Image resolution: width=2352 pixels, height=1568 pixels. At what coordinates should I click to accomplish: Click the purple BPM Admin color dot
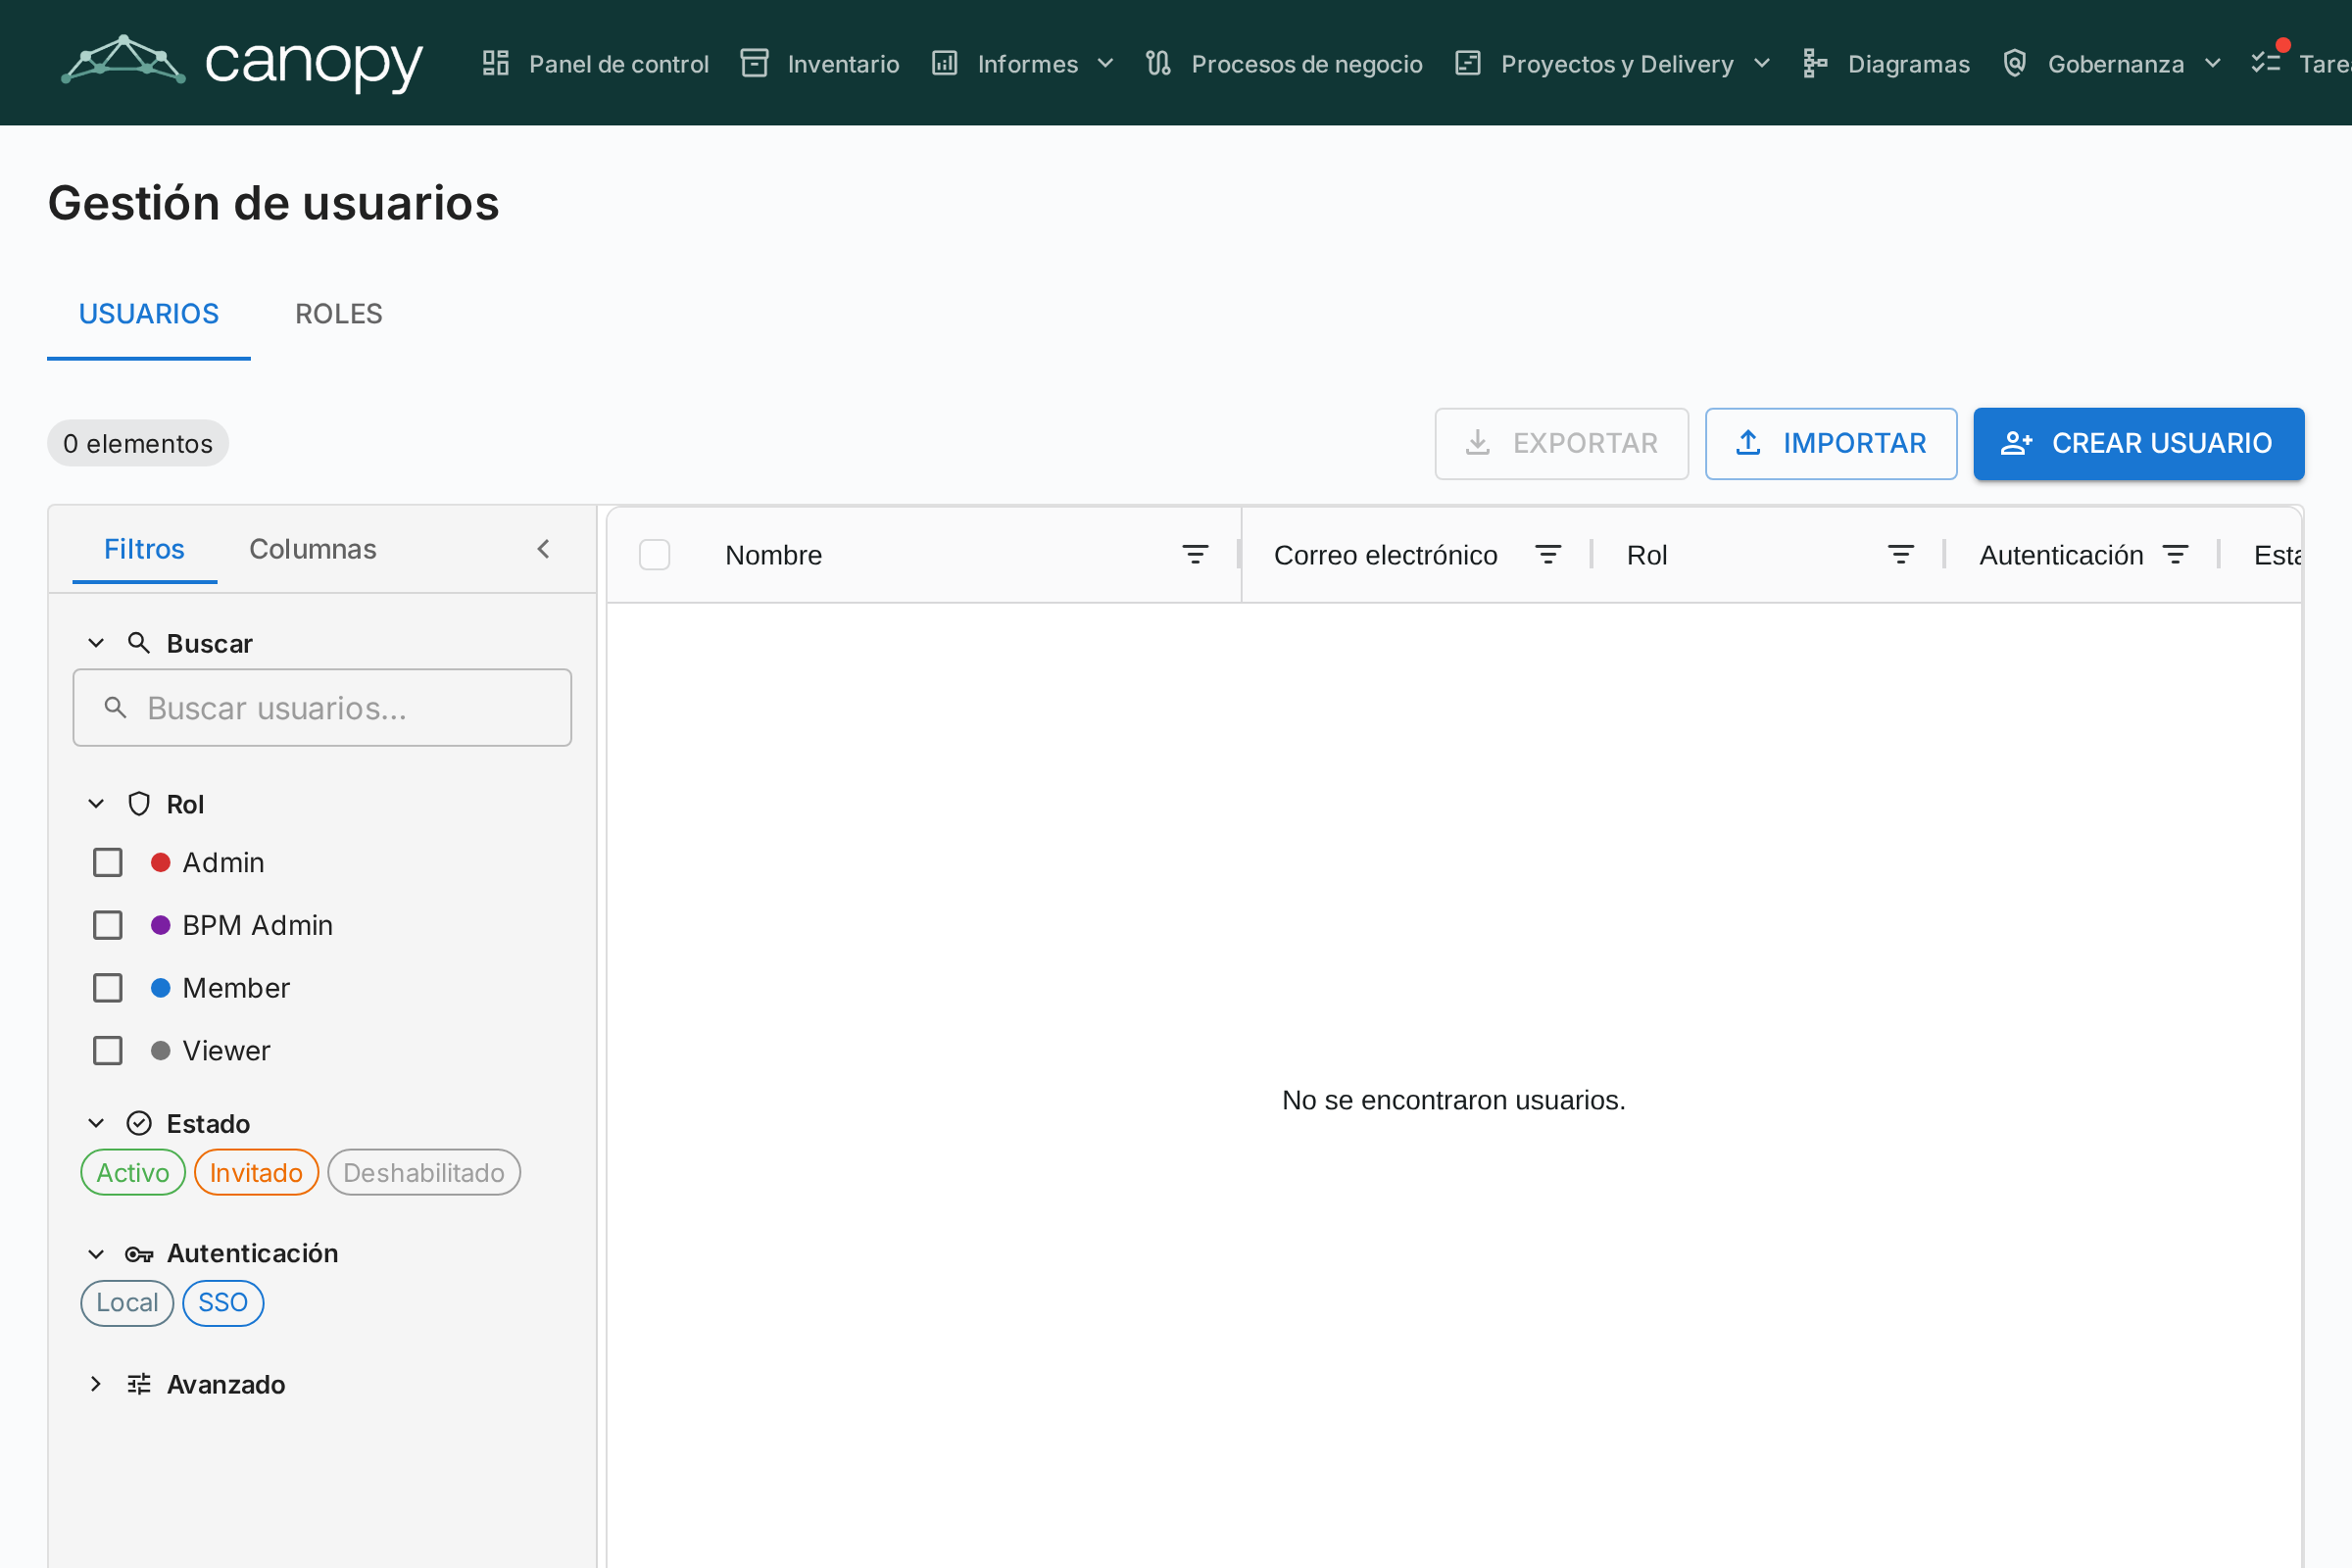coord(160,925)
